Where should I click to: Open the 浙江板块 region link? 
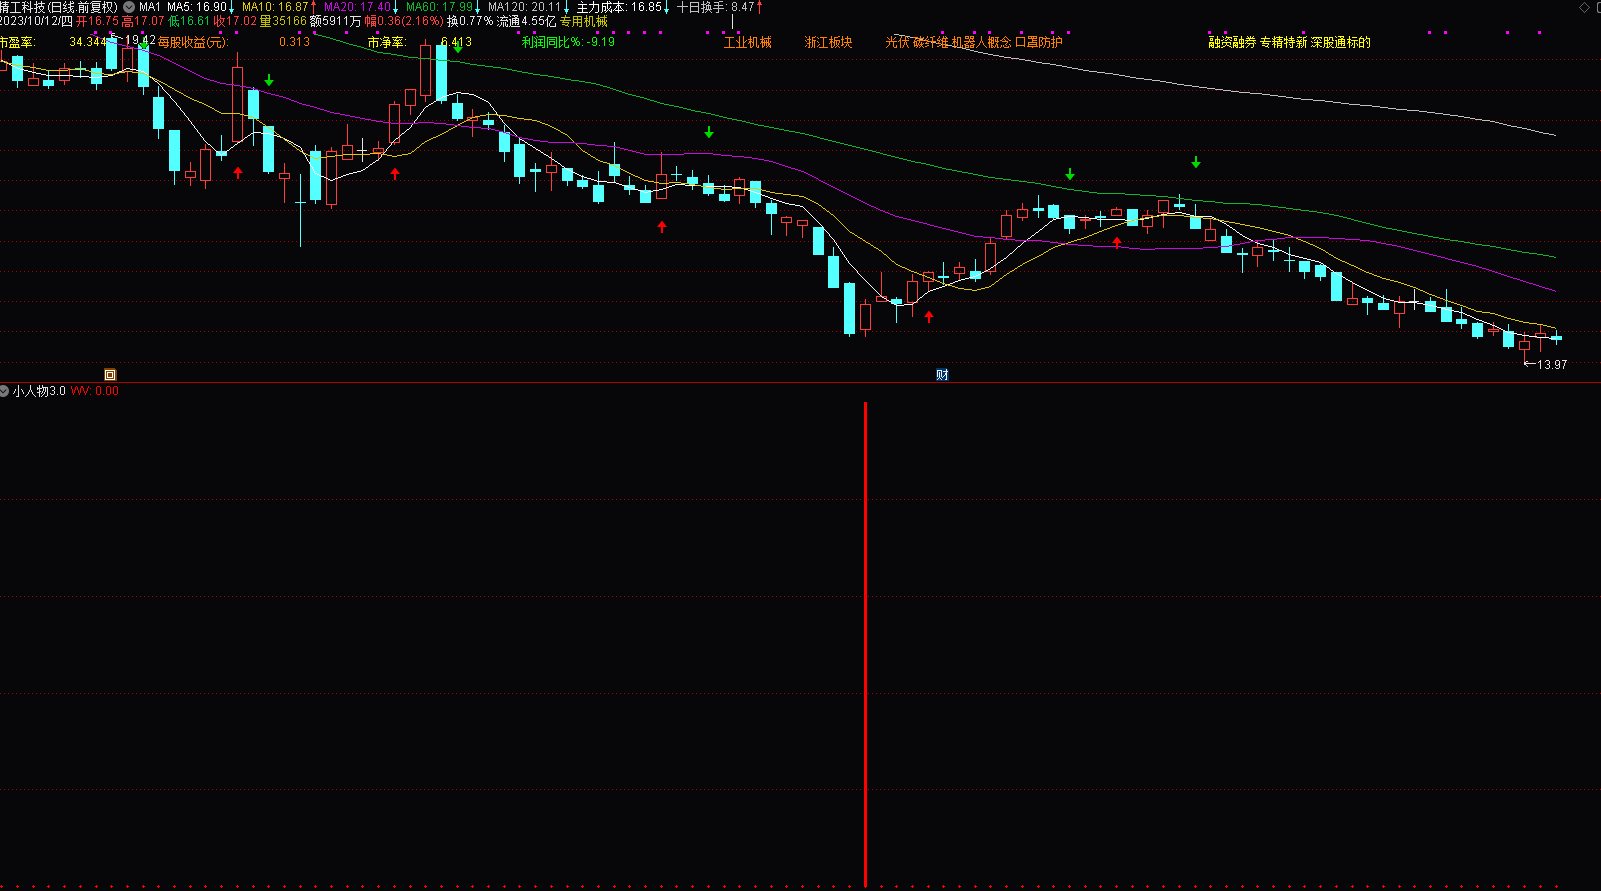pyautogui.click(x=829, y=42)
